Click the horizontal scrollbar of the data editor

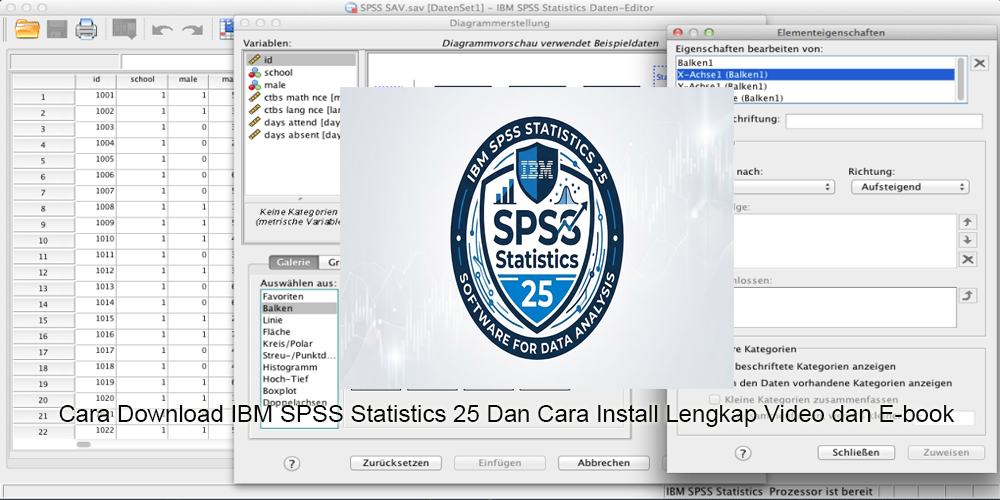point(84,444)
